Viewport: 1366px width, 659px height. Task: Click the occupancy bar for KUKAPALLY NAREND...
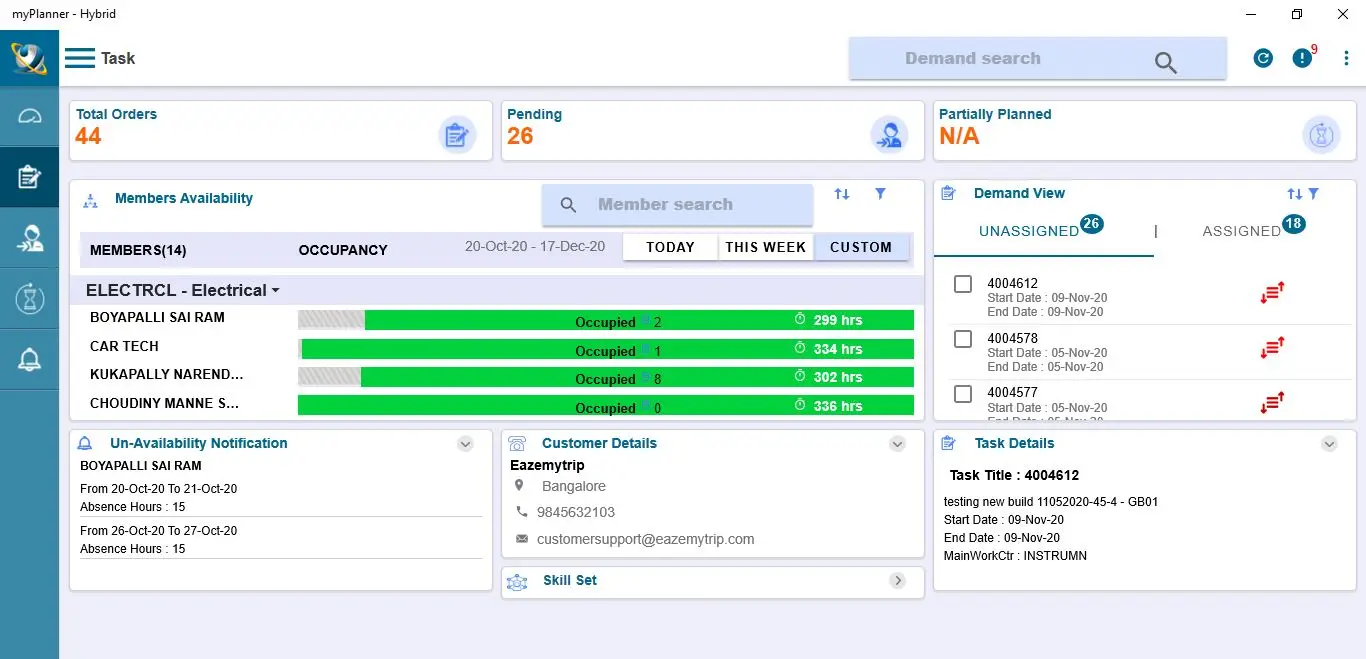pyautogui.click(x=606, y=377)
